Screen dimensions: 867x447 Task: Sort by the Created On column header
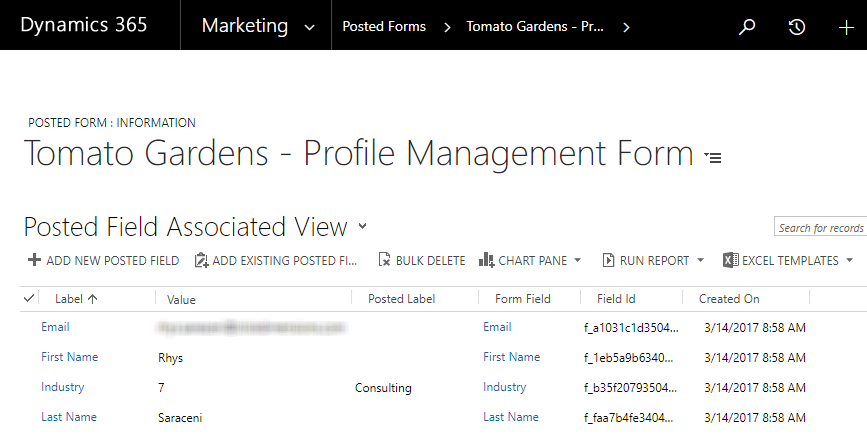pyautogui.click(x=729, y=299)
